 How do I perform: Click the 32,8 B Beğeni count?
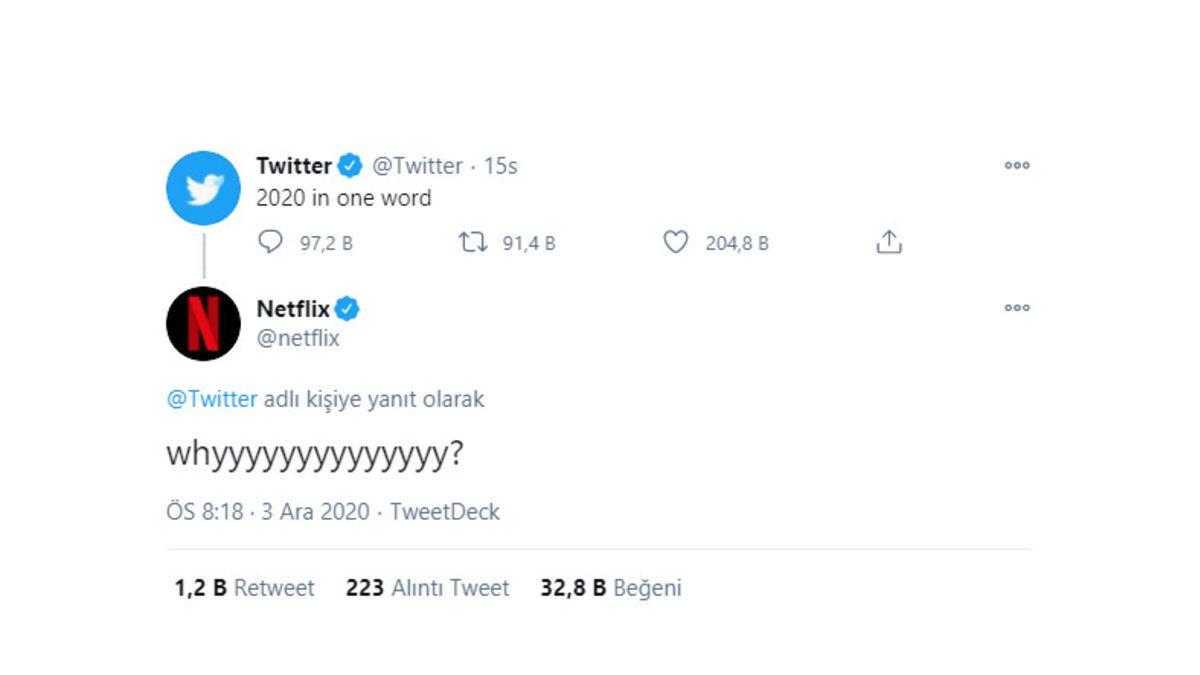611,588
